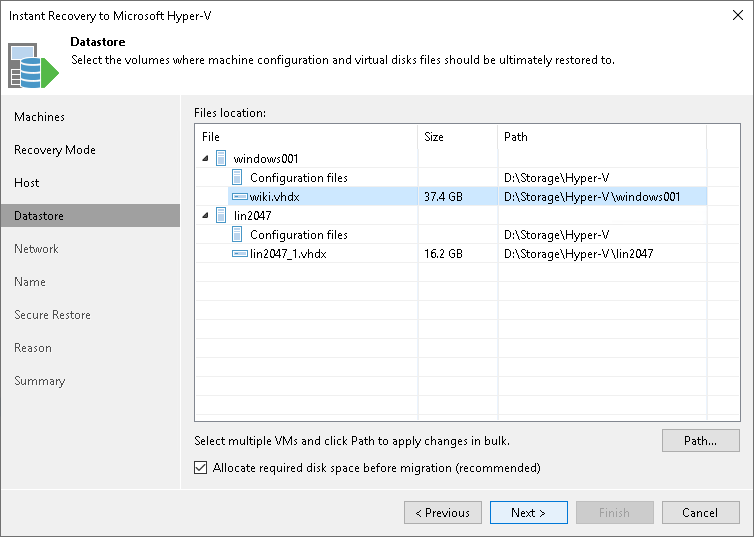754x537 pixels.
Task: Click the File column header
Action: (306, 137)
